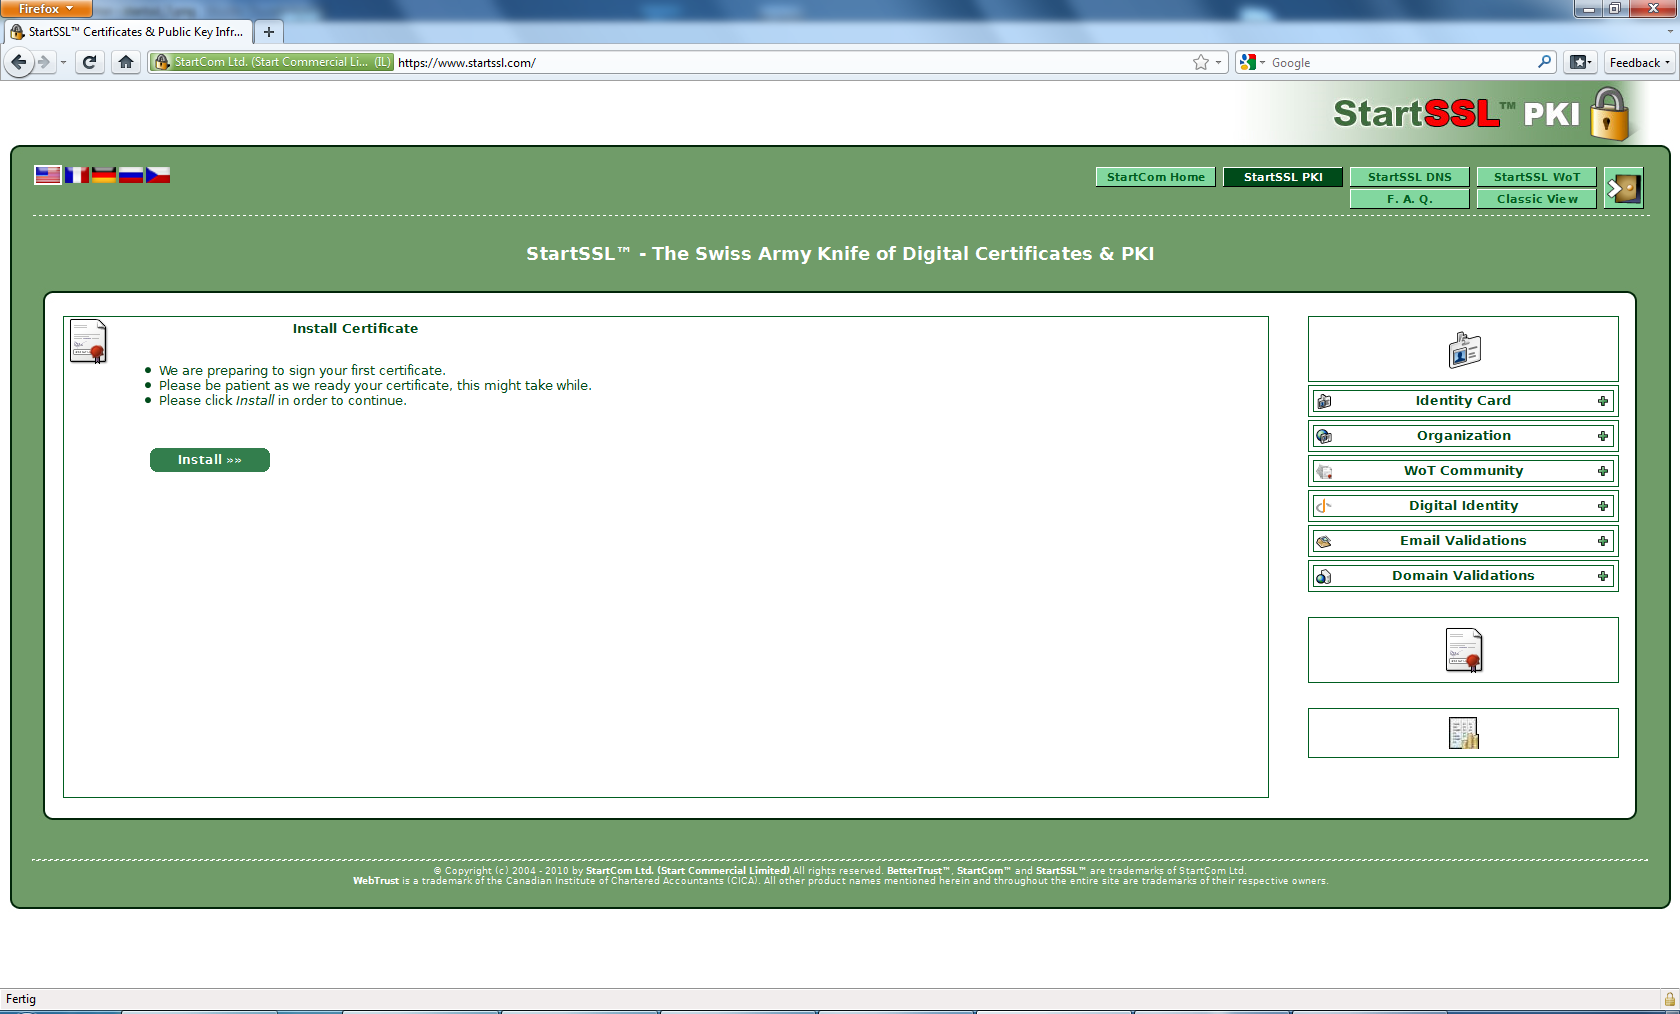The width and height of the screenshot is (1680, 1014).
Task: Click the Install button
Action: [x=210, y=460]
